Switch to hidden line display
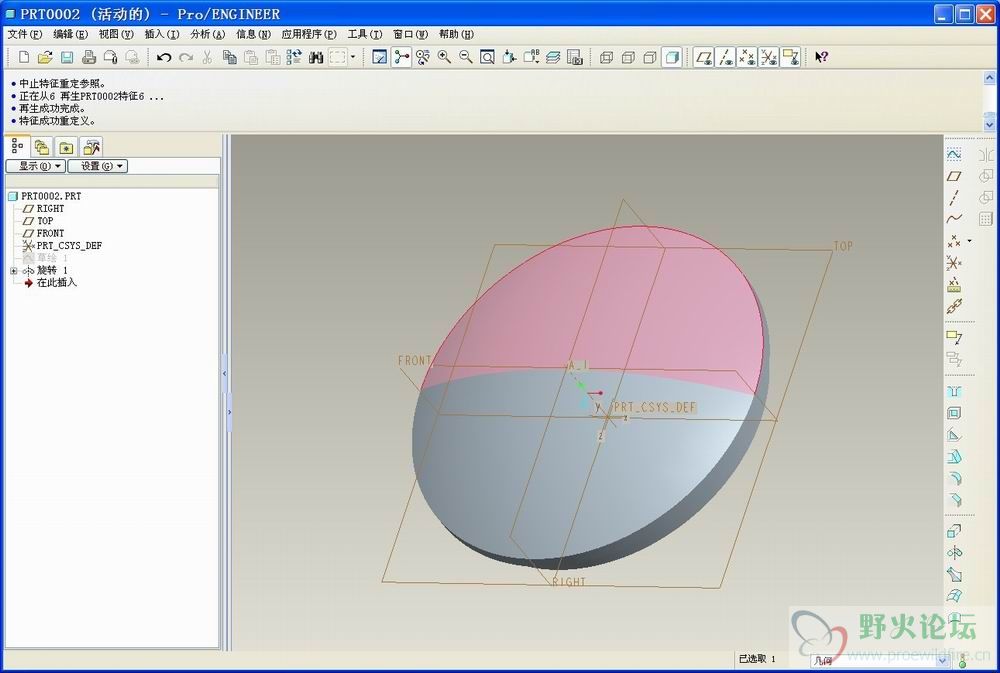This screenshot has height=673, width=1000. tap(628, 57)
